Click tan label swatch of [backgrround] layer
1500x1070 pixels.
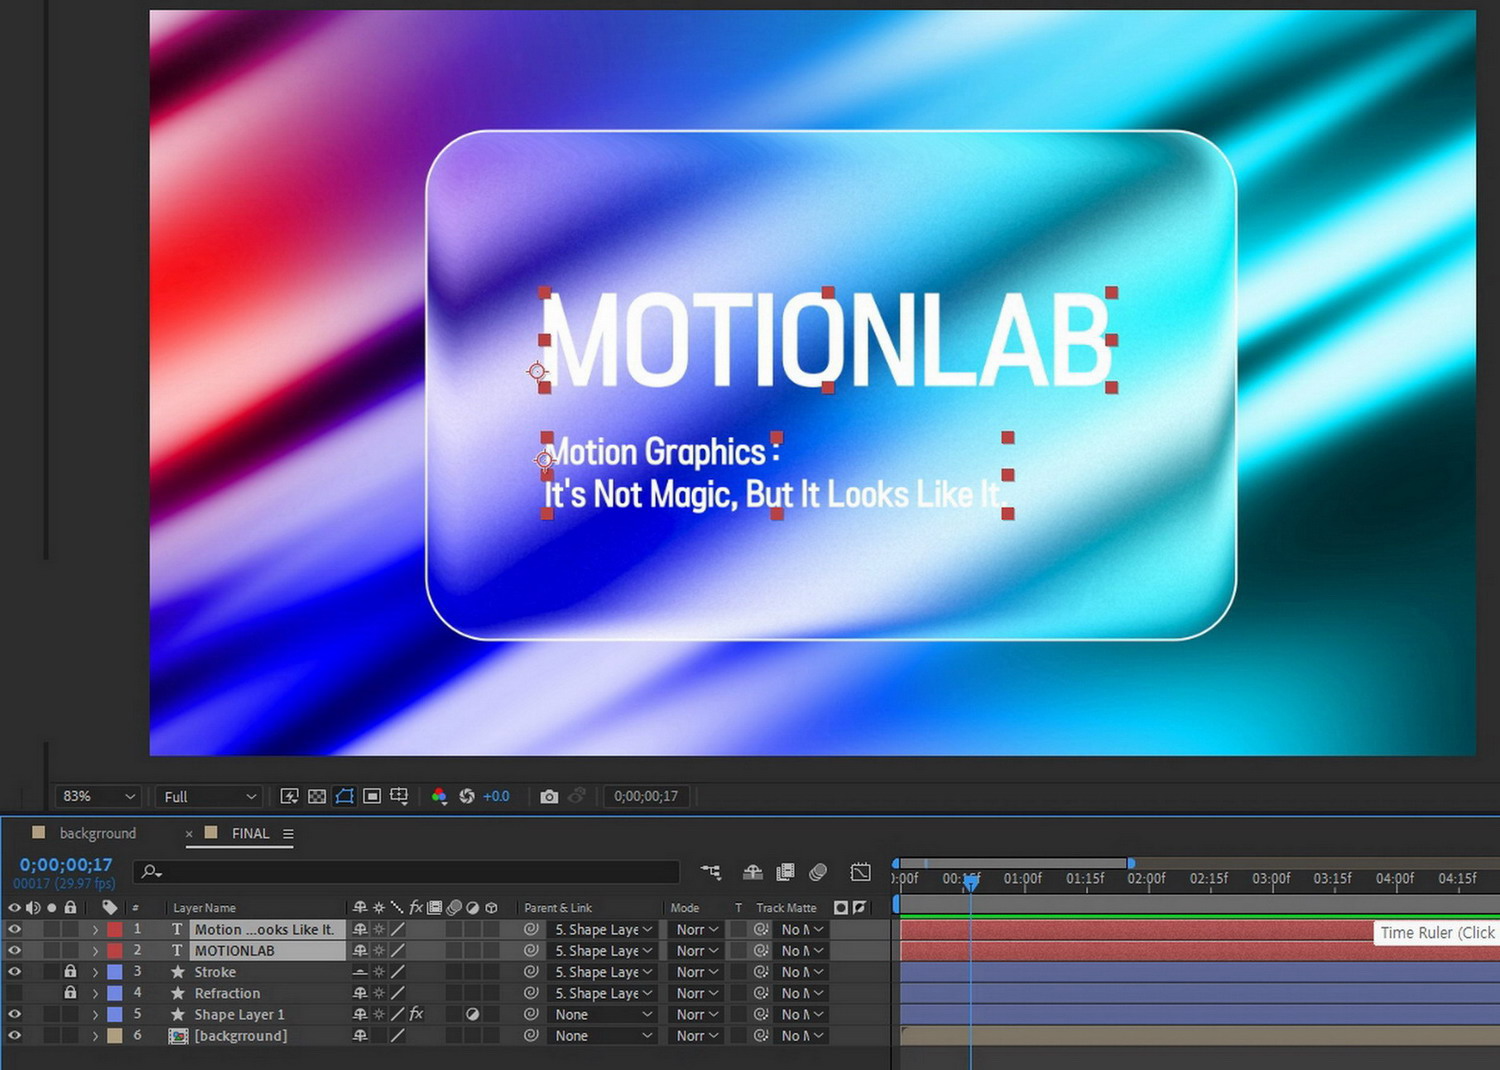[x=114, y=1036]
